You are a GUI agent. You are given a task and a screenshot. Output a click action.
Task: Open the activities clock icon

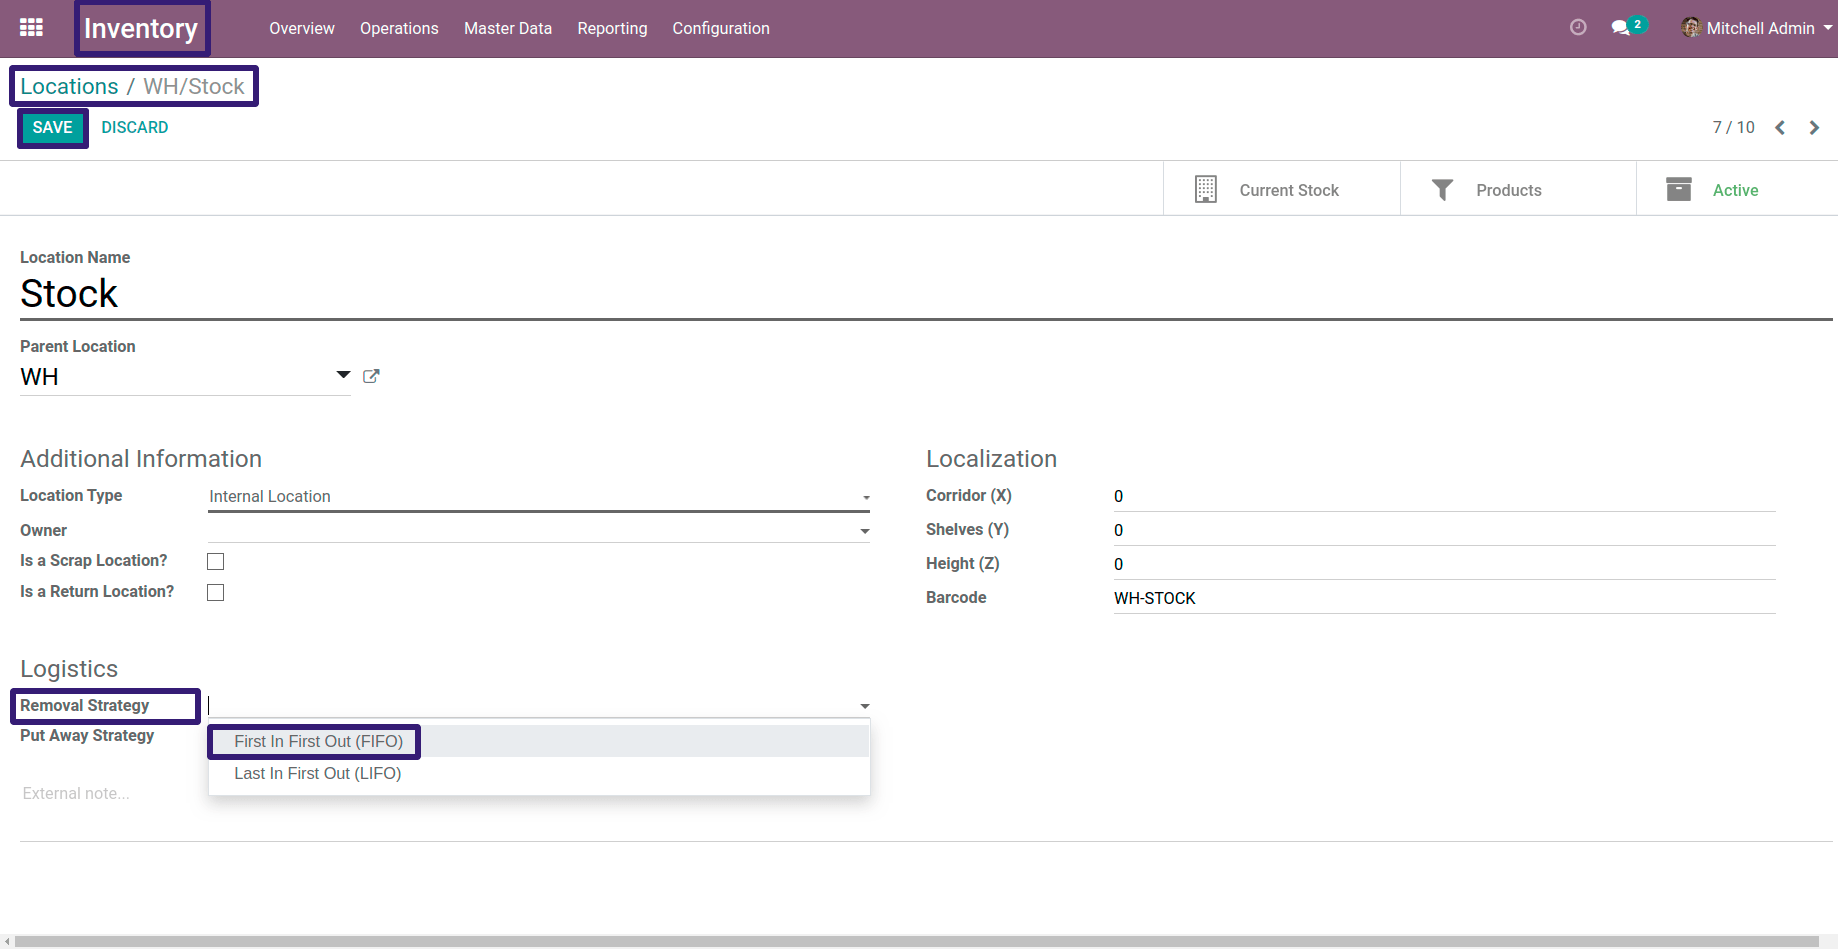point(1578,28)
